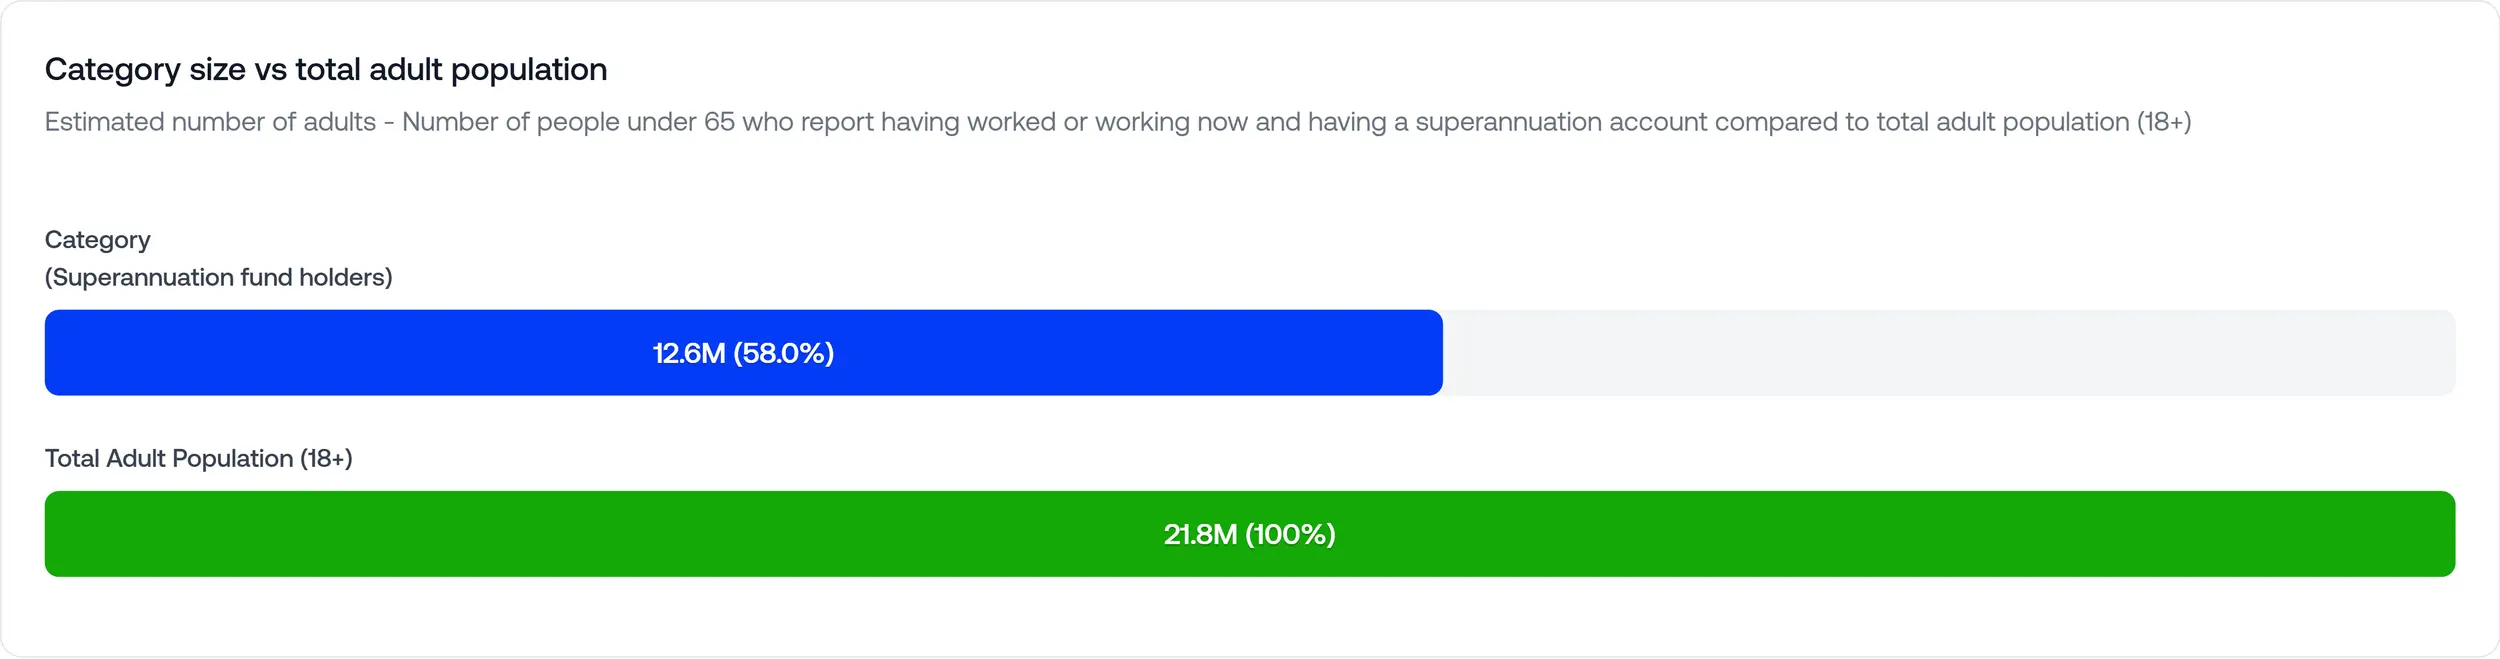This screenshot has height=659, width=2500.
Task: Click the title "Category size vs total adult population"
Action: [326, 70]
